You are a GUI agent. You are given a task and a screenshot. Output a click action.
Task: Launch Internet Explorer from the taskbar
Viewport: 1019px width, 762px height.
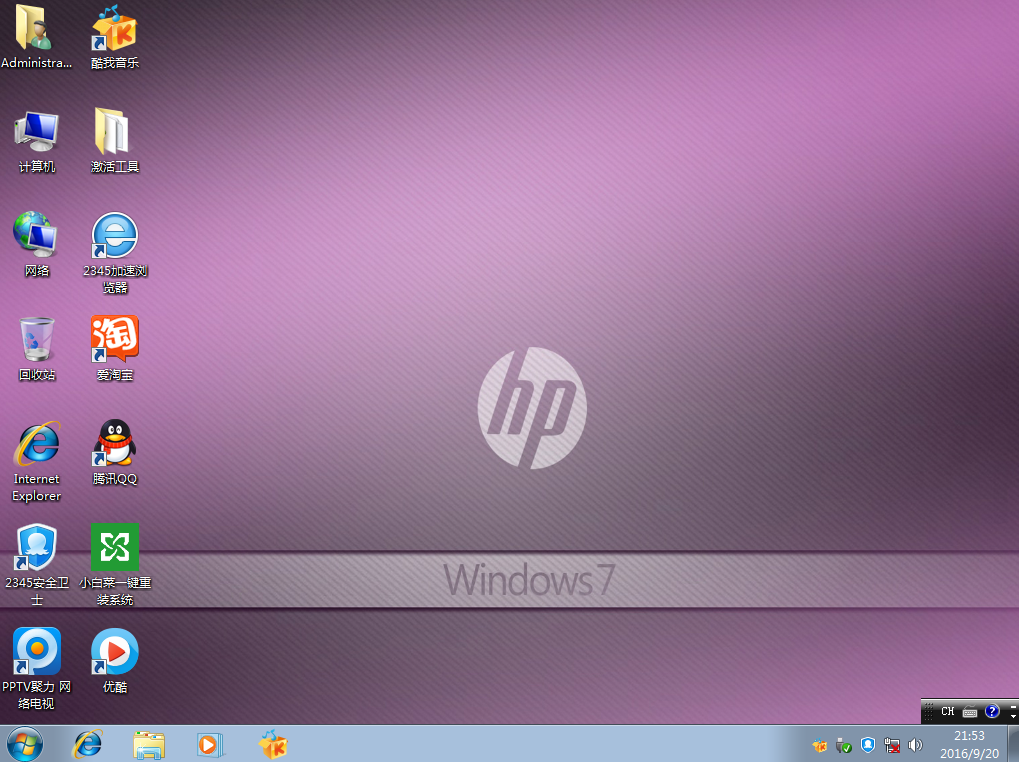click(88, 744)
